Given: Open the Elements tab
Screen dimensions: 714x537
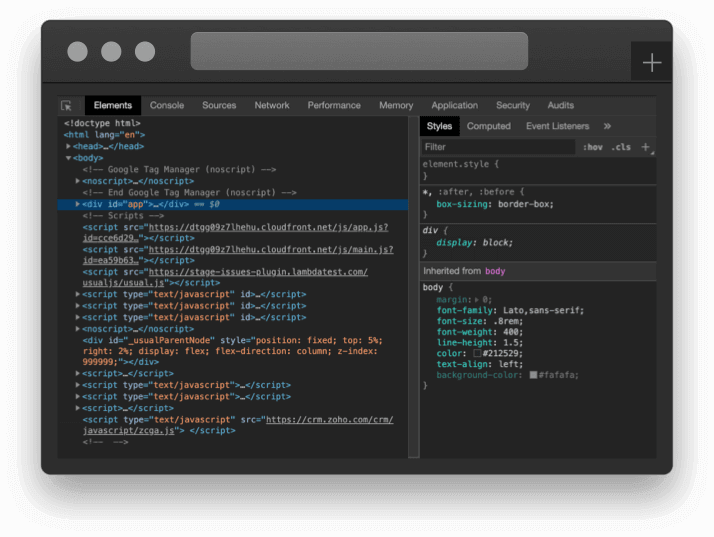Looking at the screenshot, I should point(112,105).
